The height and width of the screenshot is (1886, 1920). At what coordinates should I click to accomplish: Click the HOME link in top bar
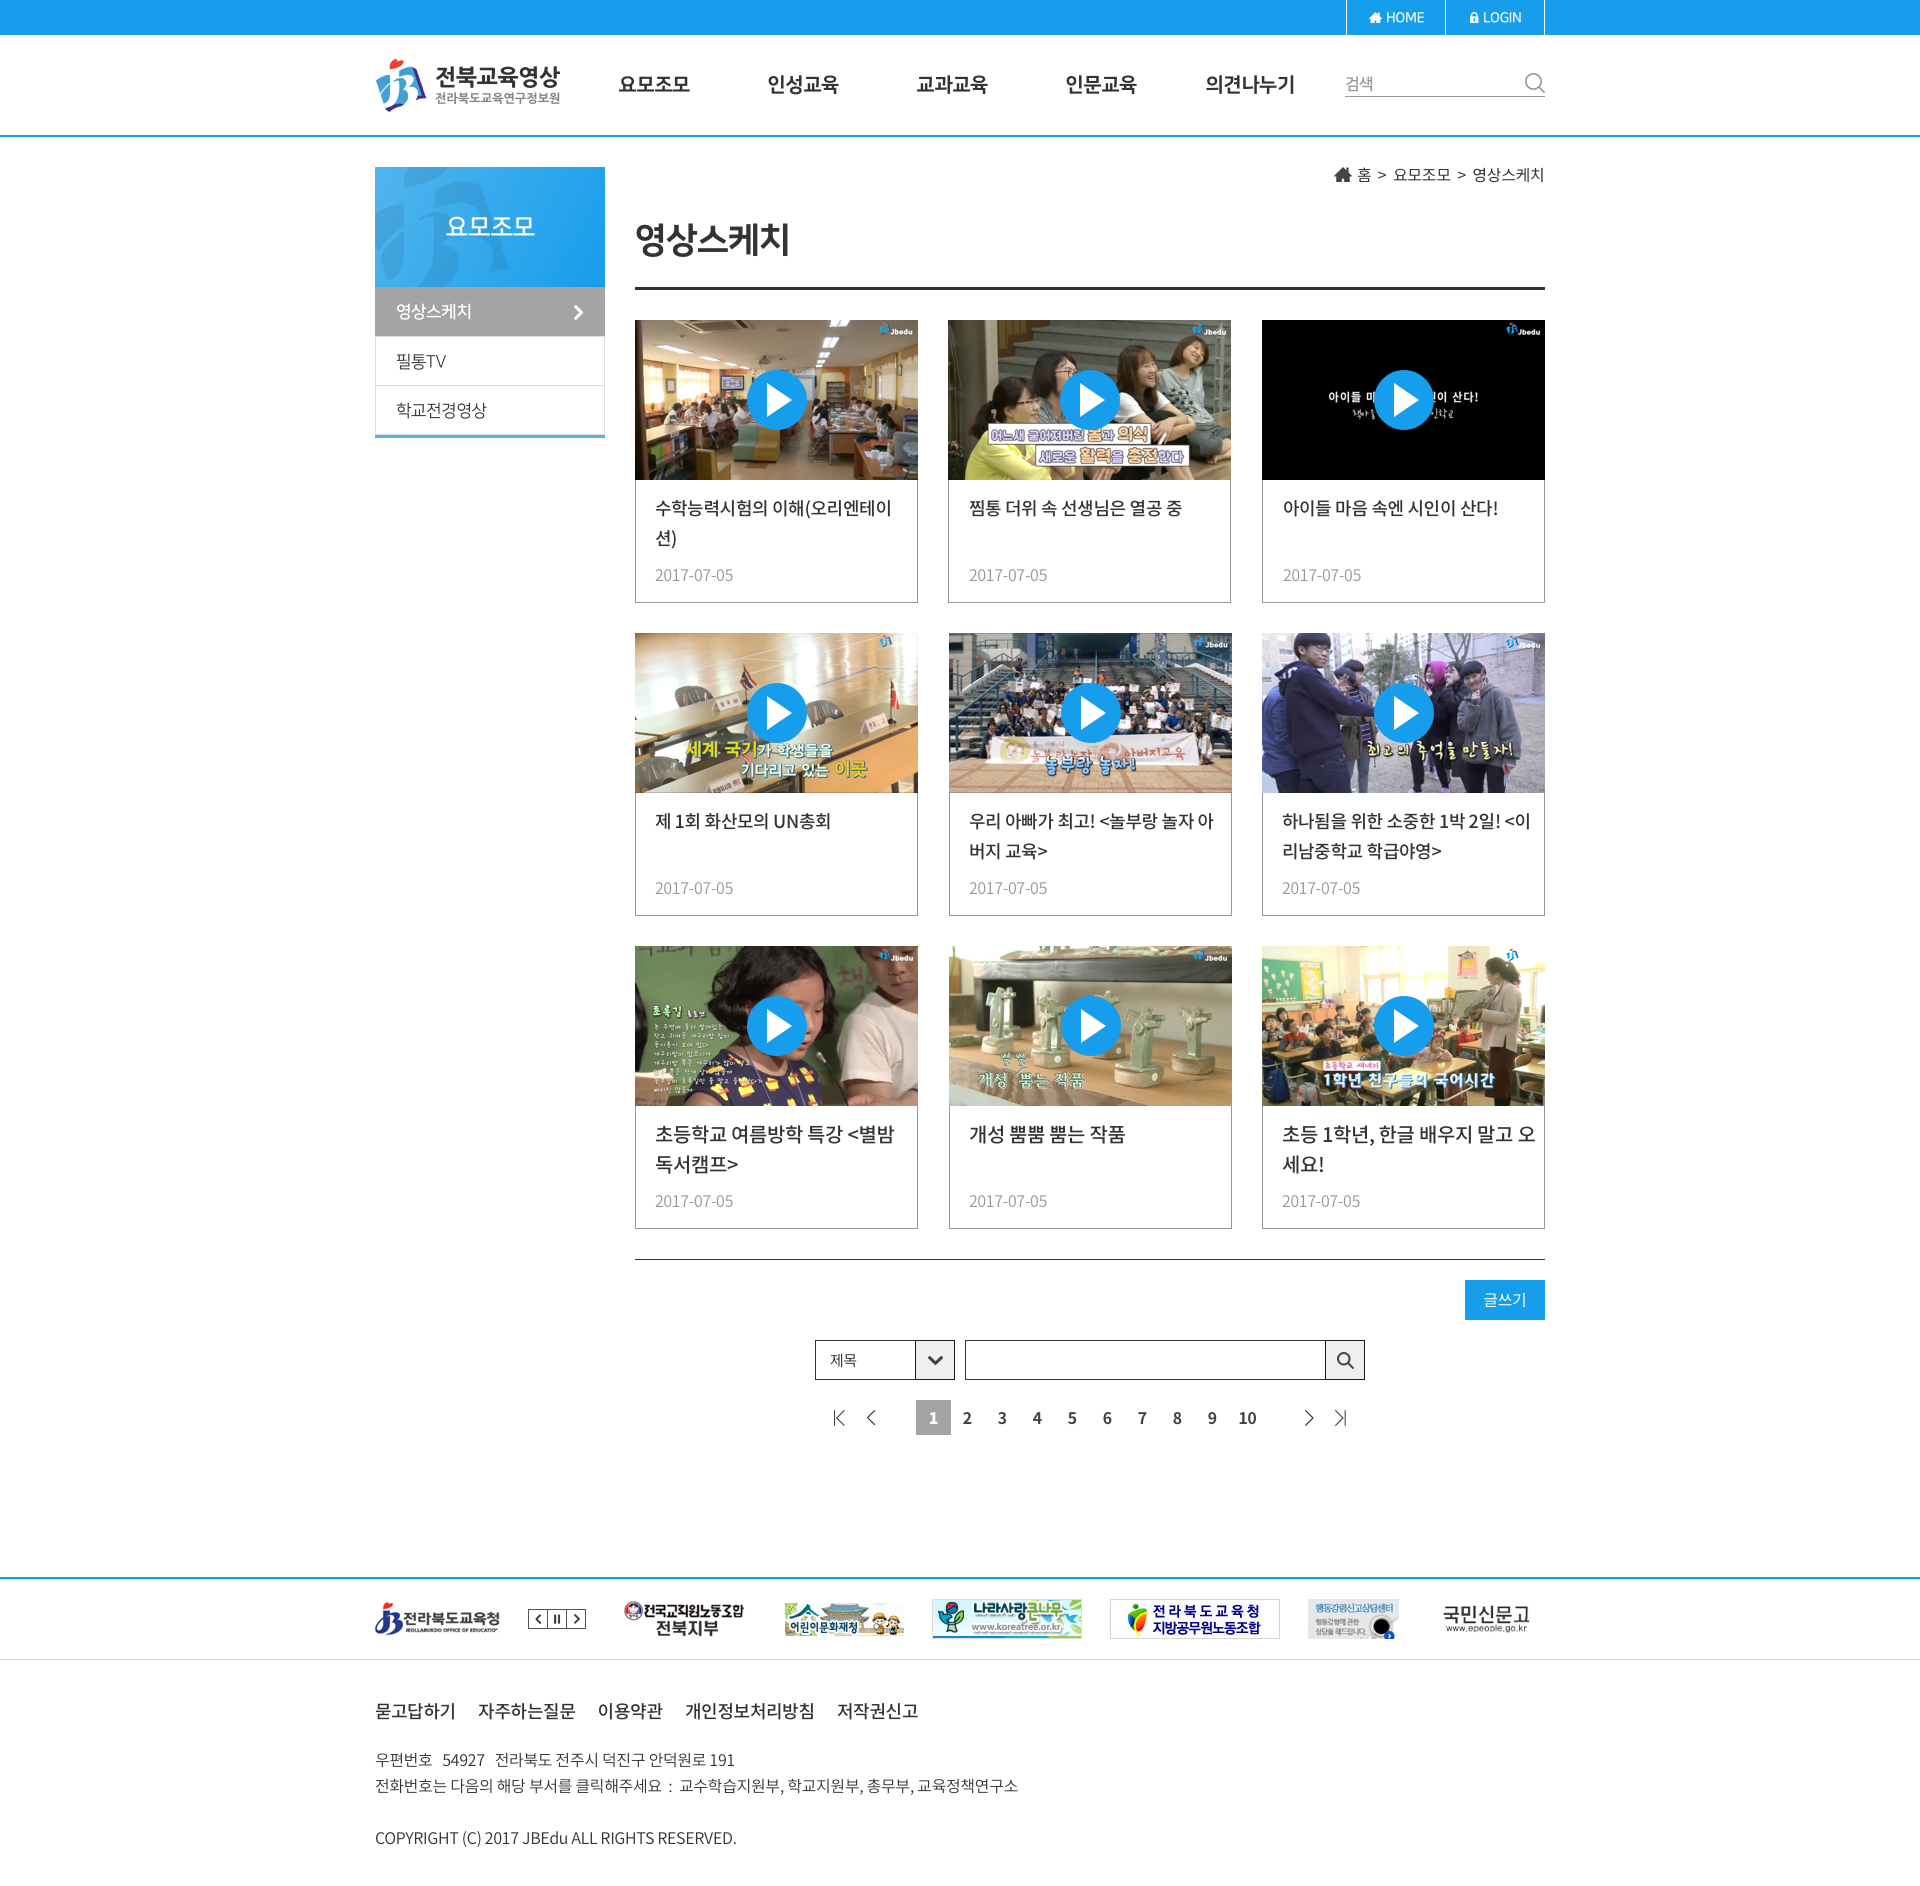point(1395,17)
